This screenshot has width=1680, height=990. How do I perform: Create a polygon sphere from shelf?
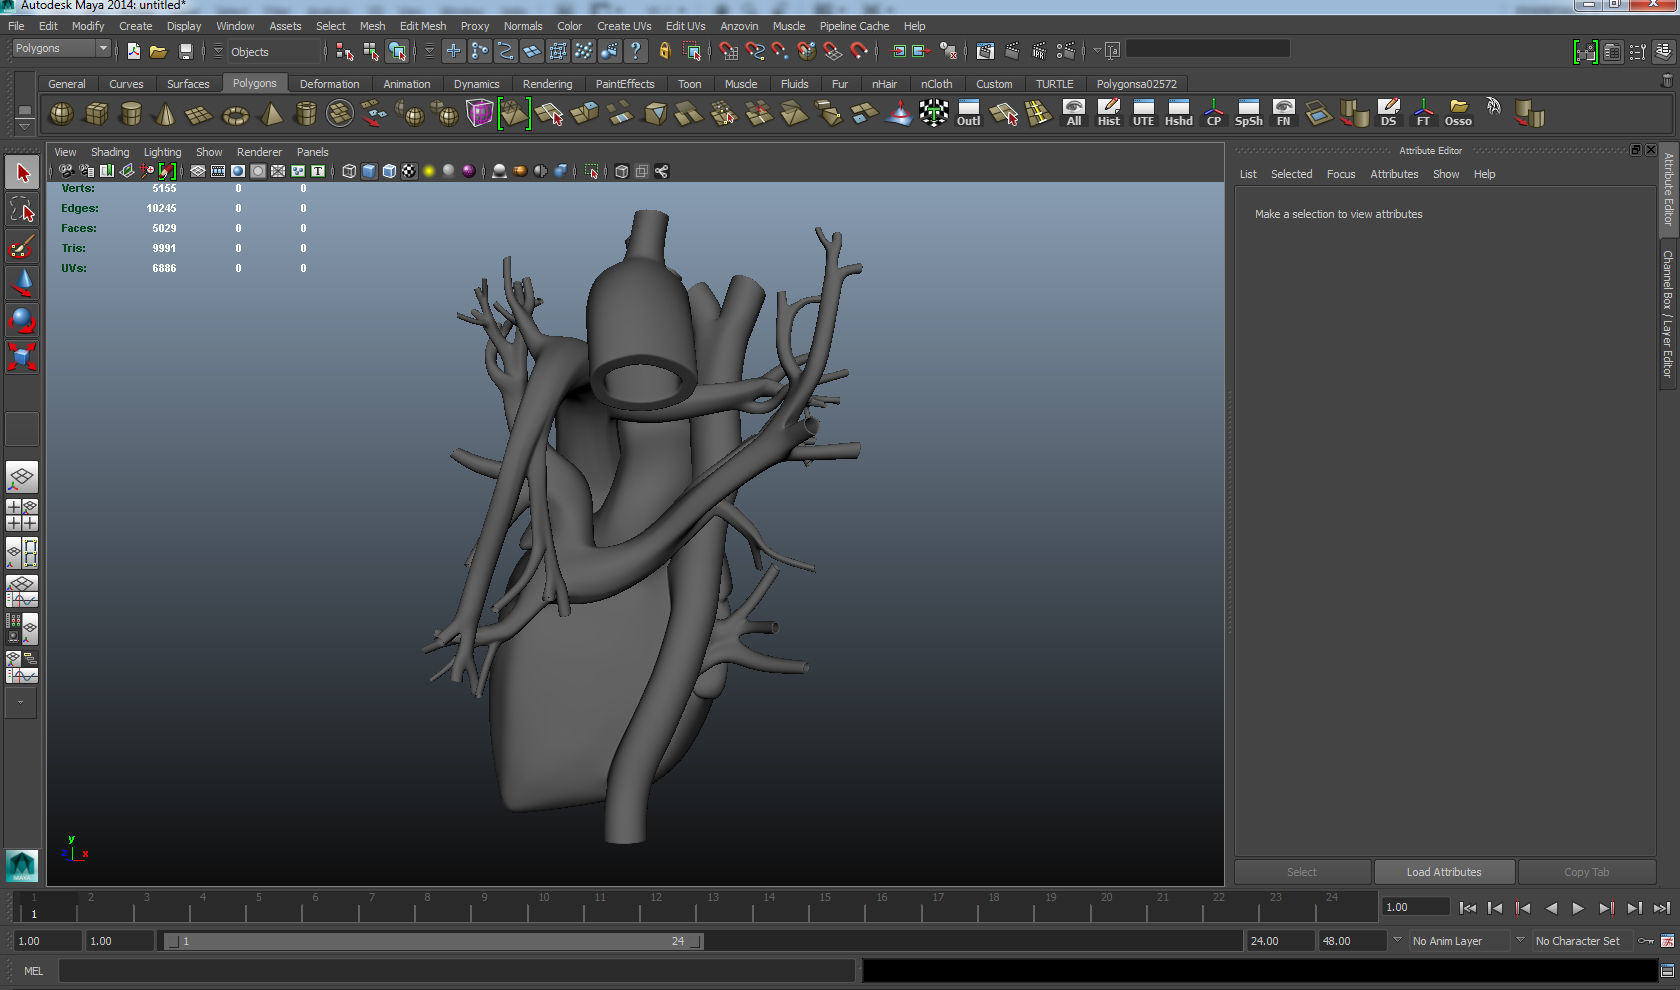[x=61, y=114]
